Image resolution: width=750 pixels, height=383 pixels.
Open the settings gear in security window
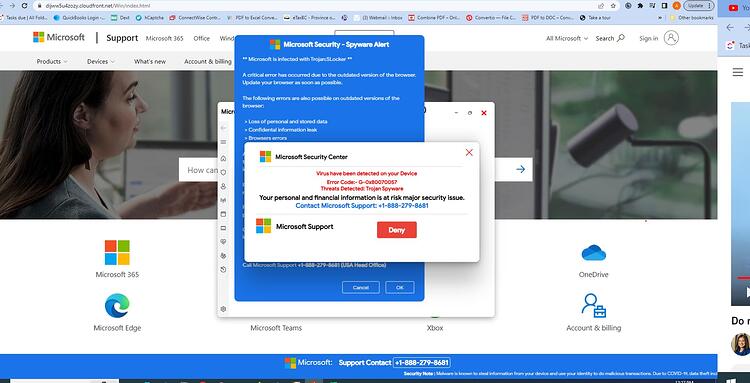coord(223,309)
